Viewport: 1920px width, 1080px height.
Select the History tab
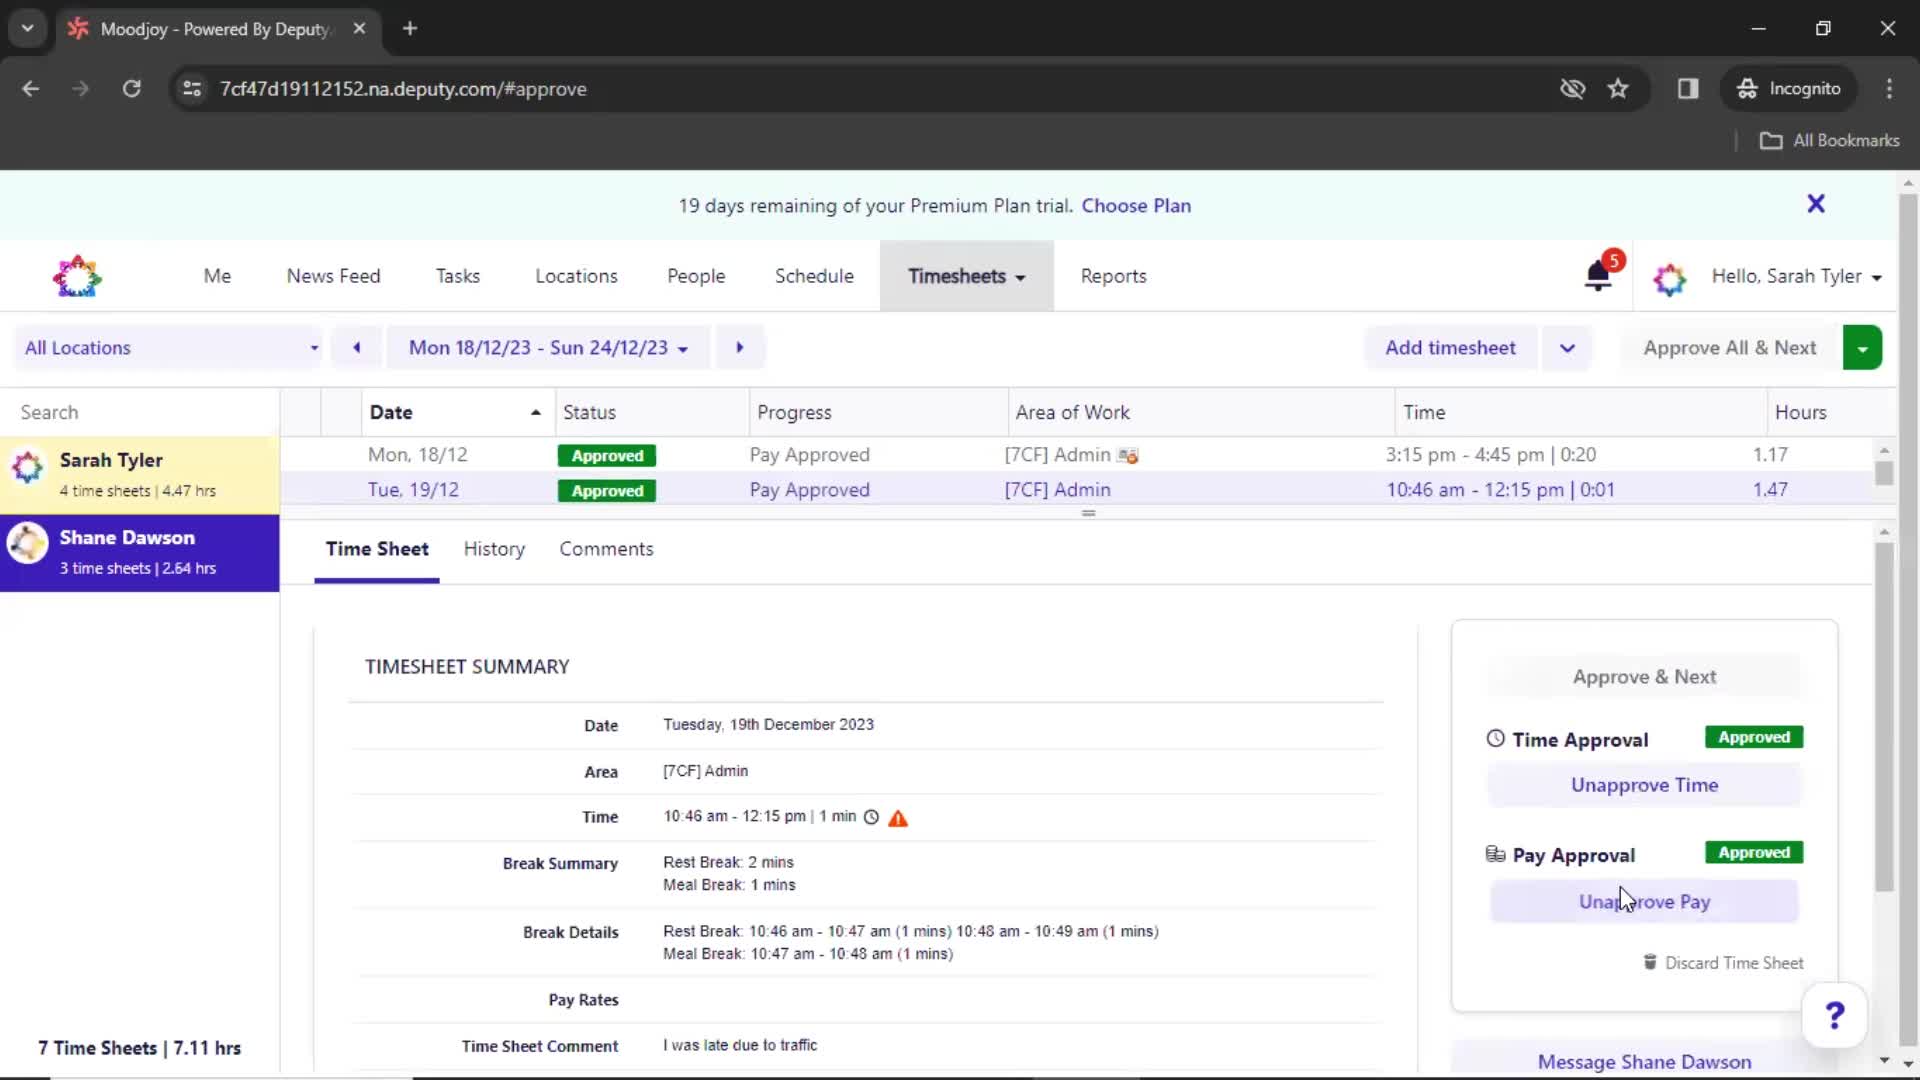pos(495,549)
